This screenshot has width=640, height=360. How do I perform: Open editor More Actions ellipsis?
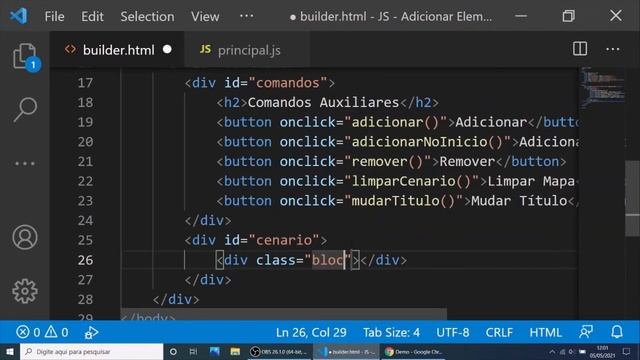[x=613, y=49]
